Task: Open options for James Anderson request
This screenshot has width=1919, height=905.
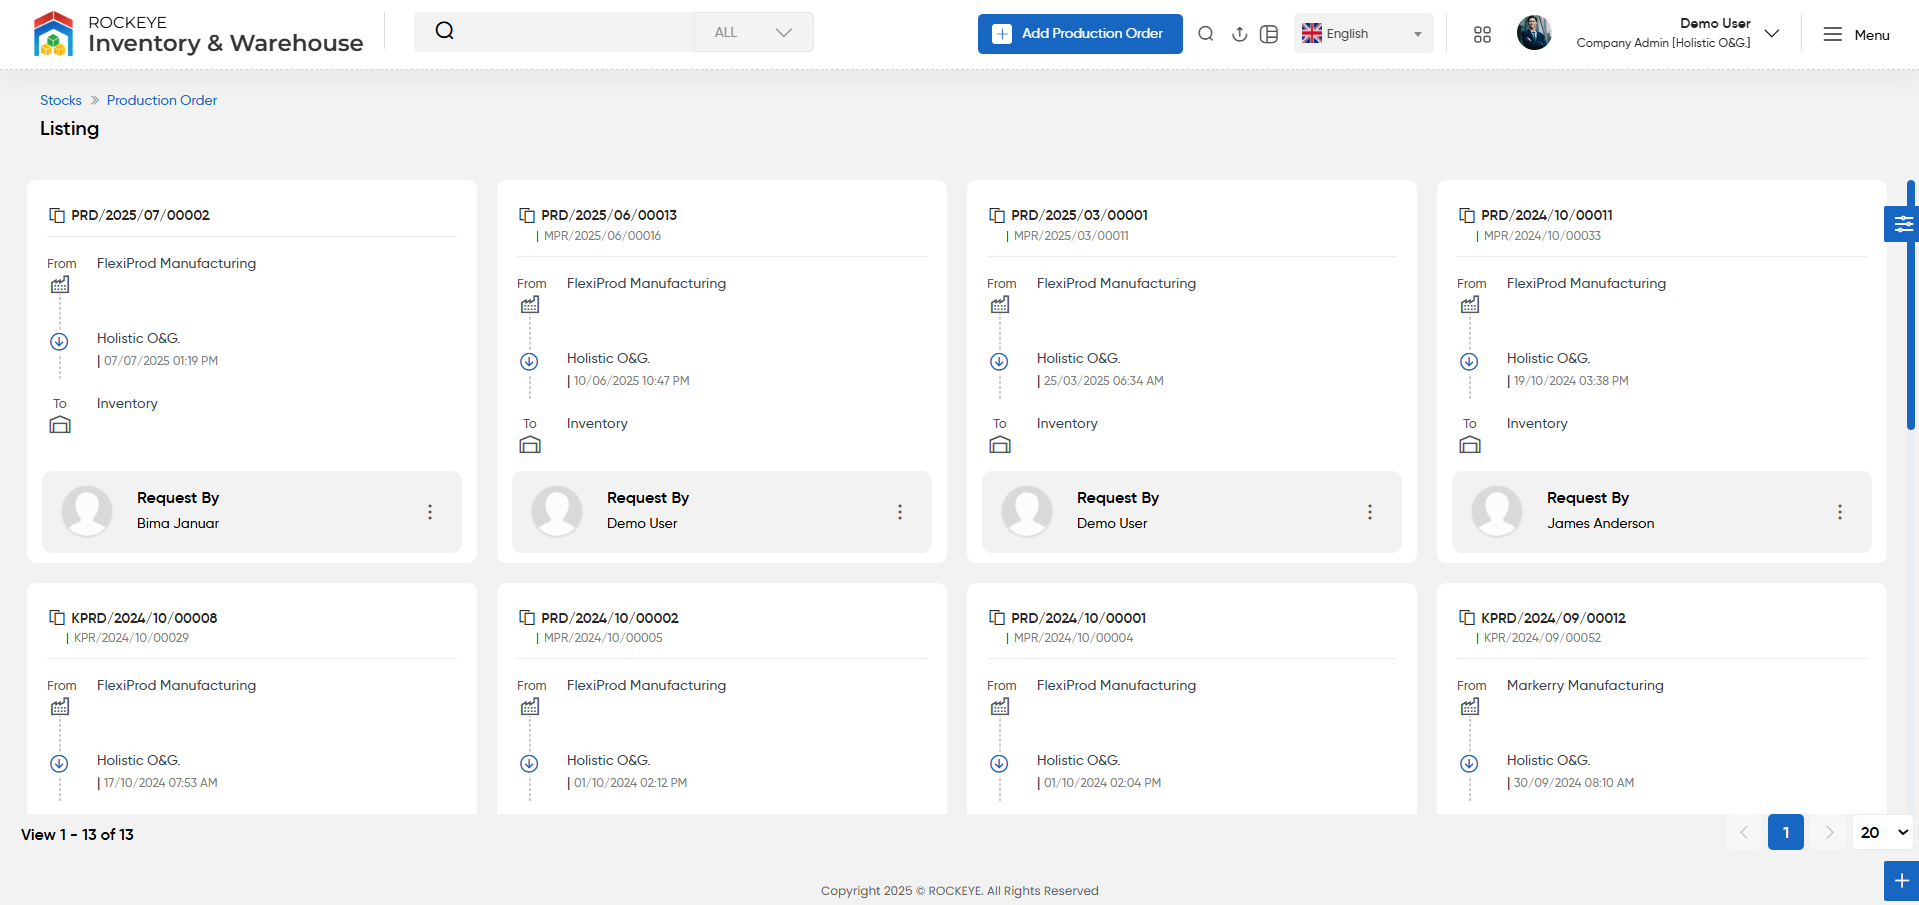Action: click(1840, 512)
